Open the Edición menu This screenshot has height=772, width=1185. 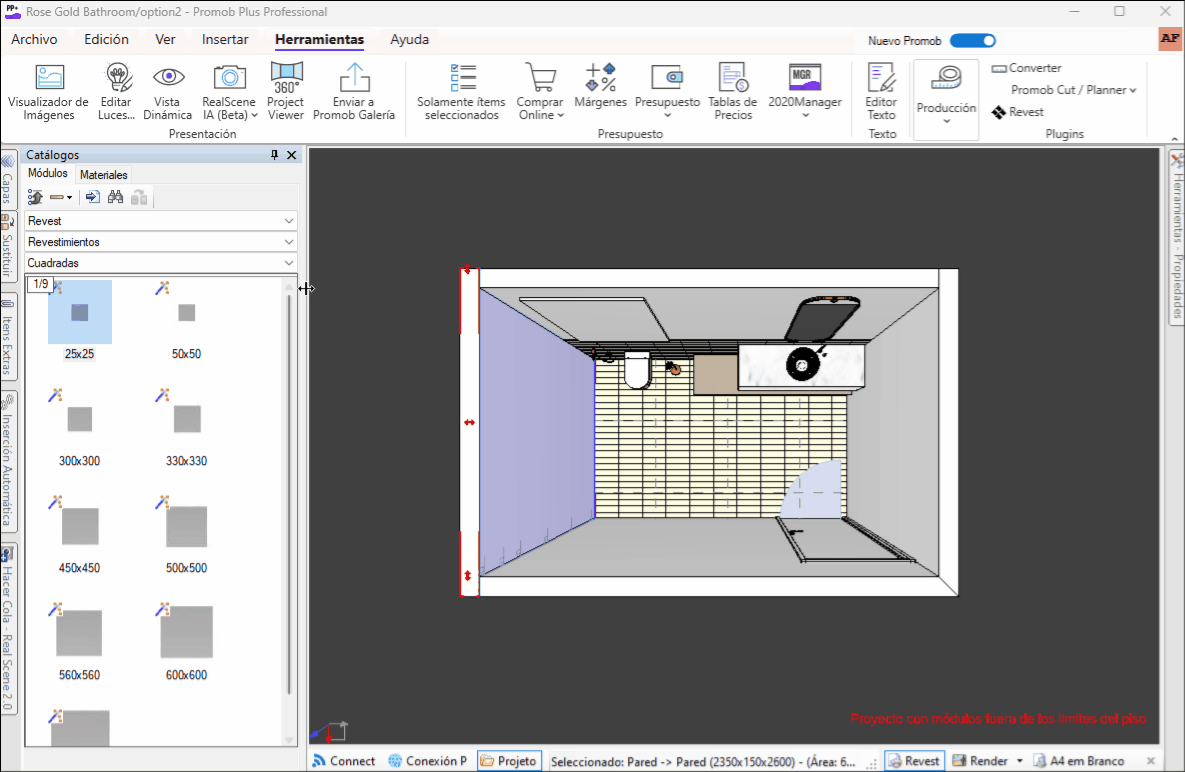point(107,39)
